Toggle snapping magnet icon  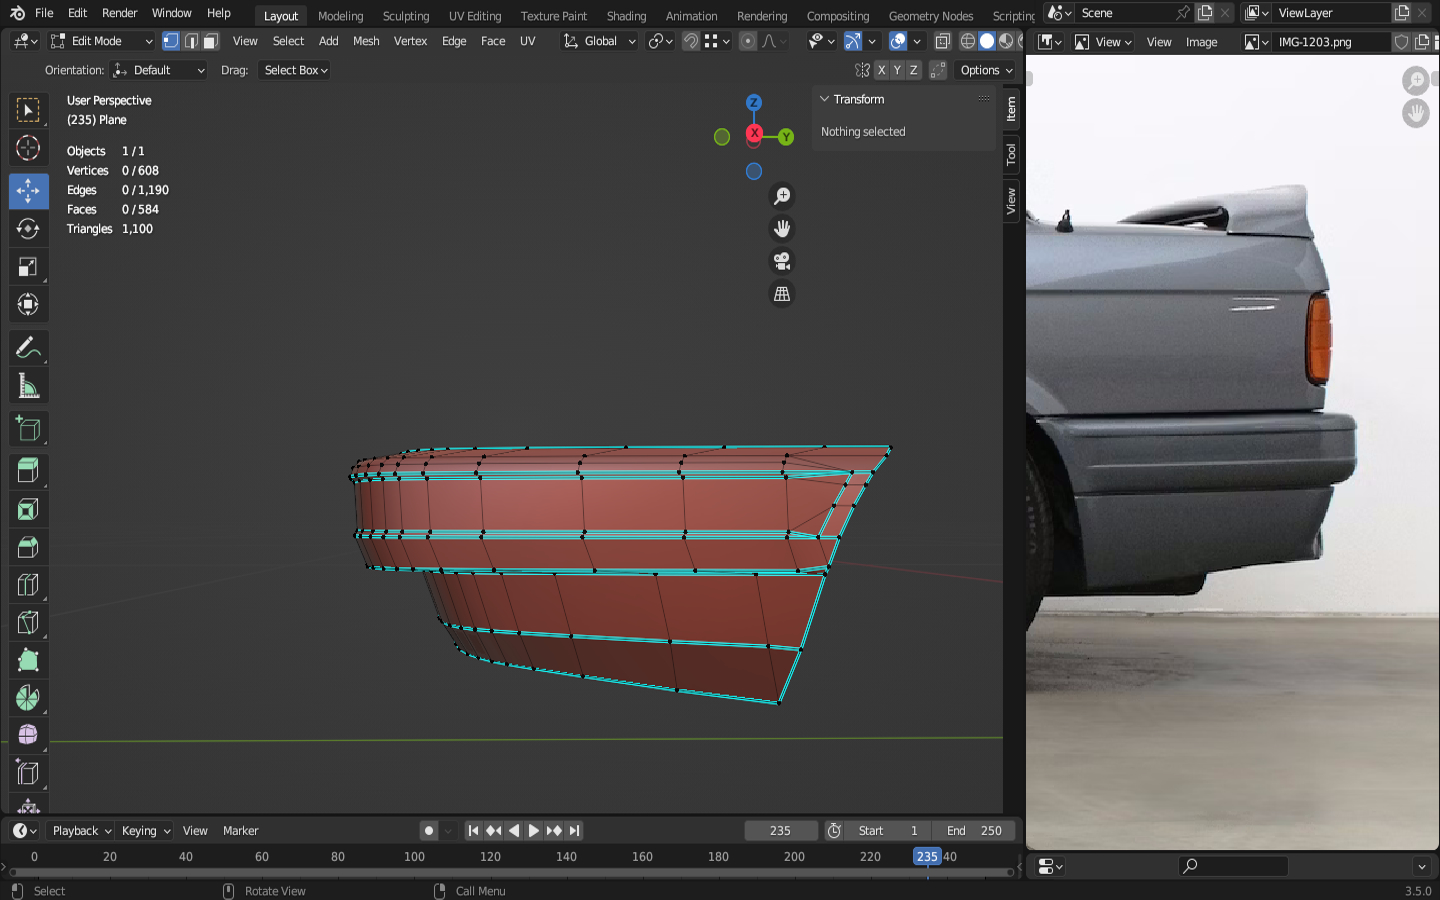[x=690, y=41]
